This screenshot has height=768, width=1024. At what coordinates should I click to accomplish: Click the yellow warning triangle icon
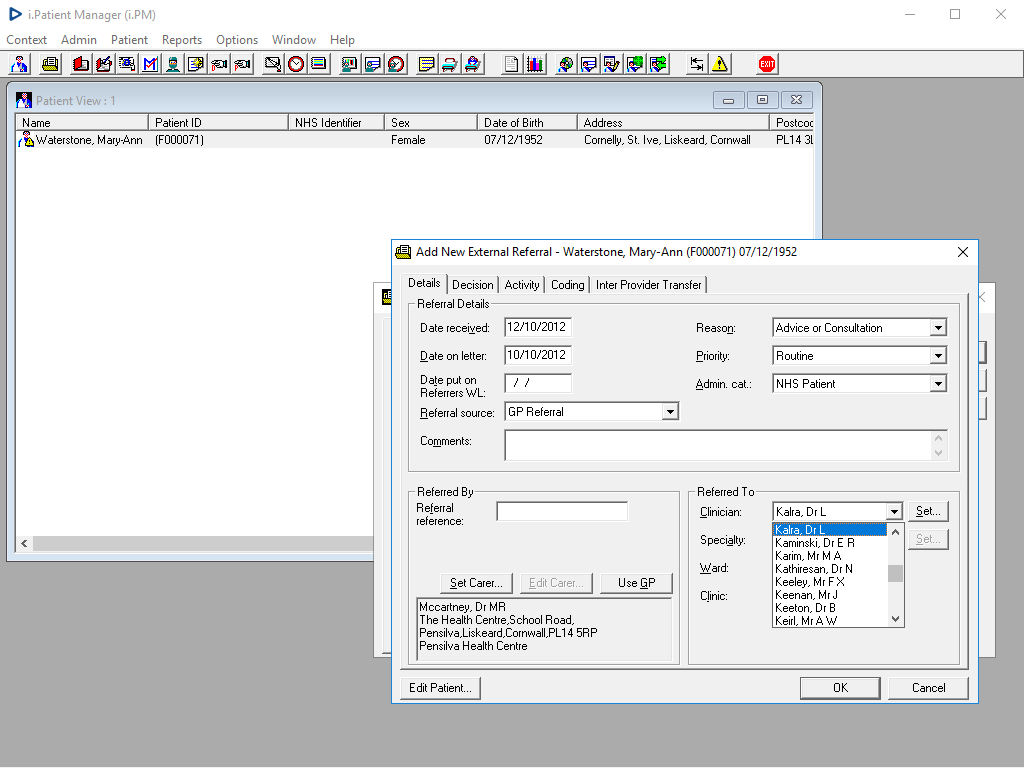click(x=720, y=64)
